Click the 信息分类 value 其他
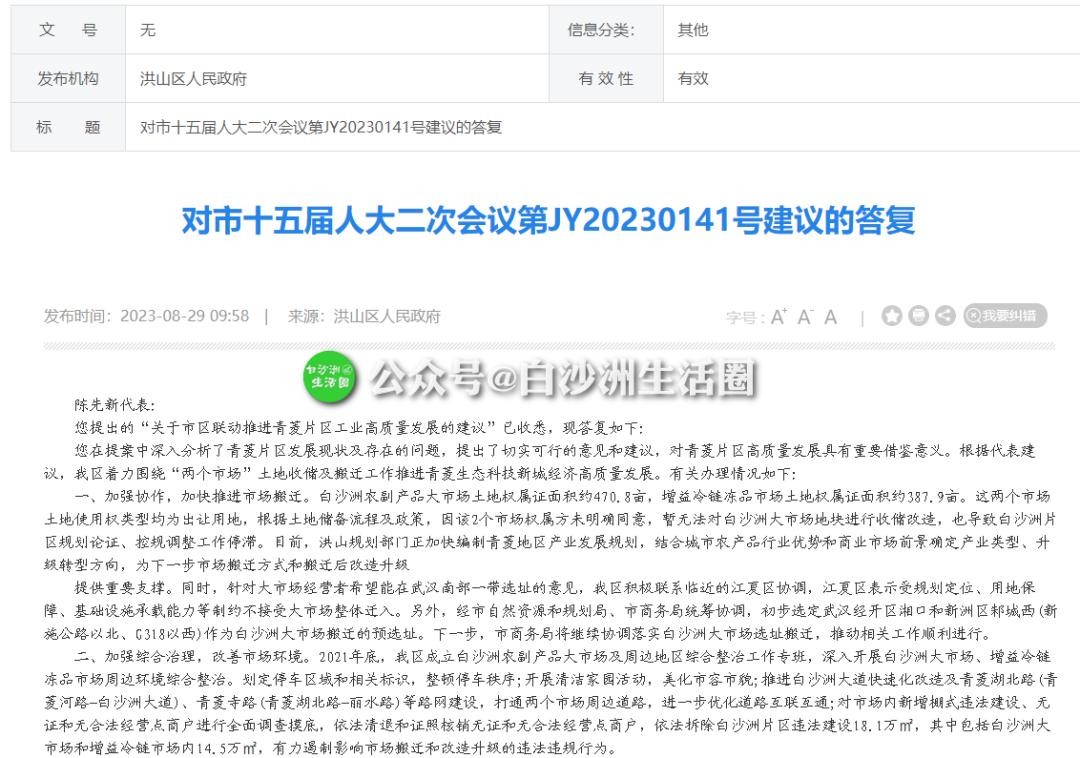The width and height of the screenshot is (1080, 758). tap(693, 30)
